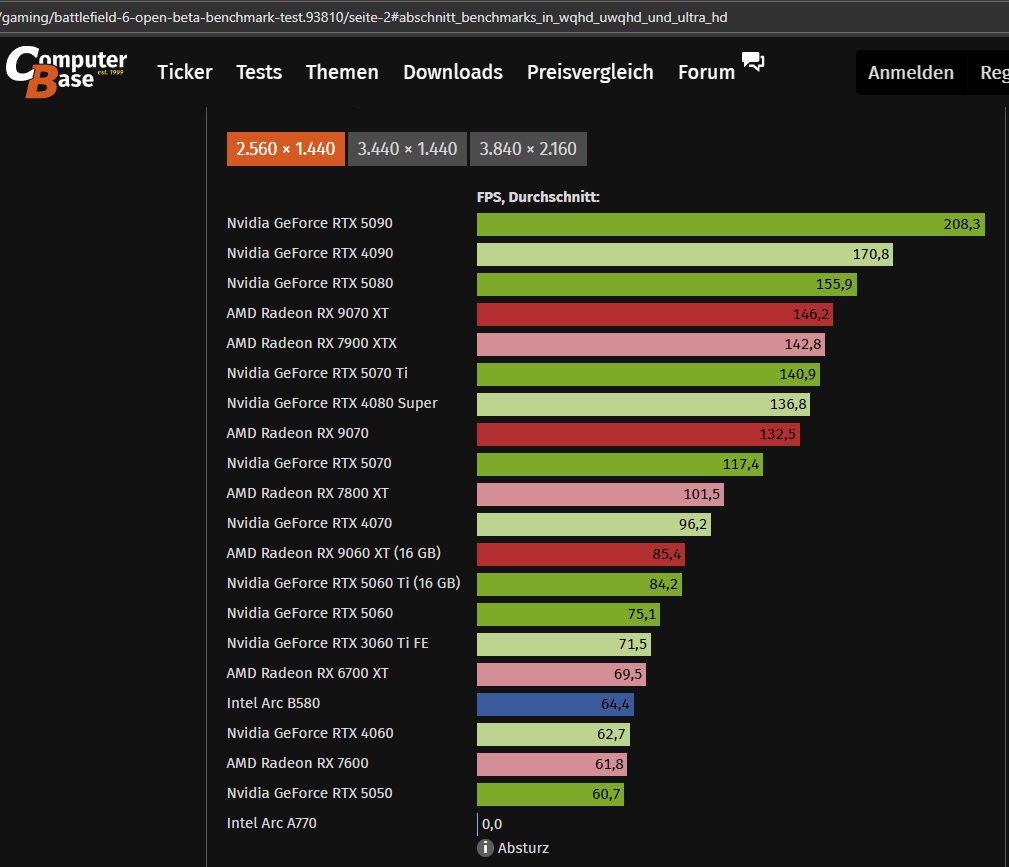The image size is (1009, 867).
Task: Click the RTX 5070 bar showing 117,4
Action: [620, 464]
